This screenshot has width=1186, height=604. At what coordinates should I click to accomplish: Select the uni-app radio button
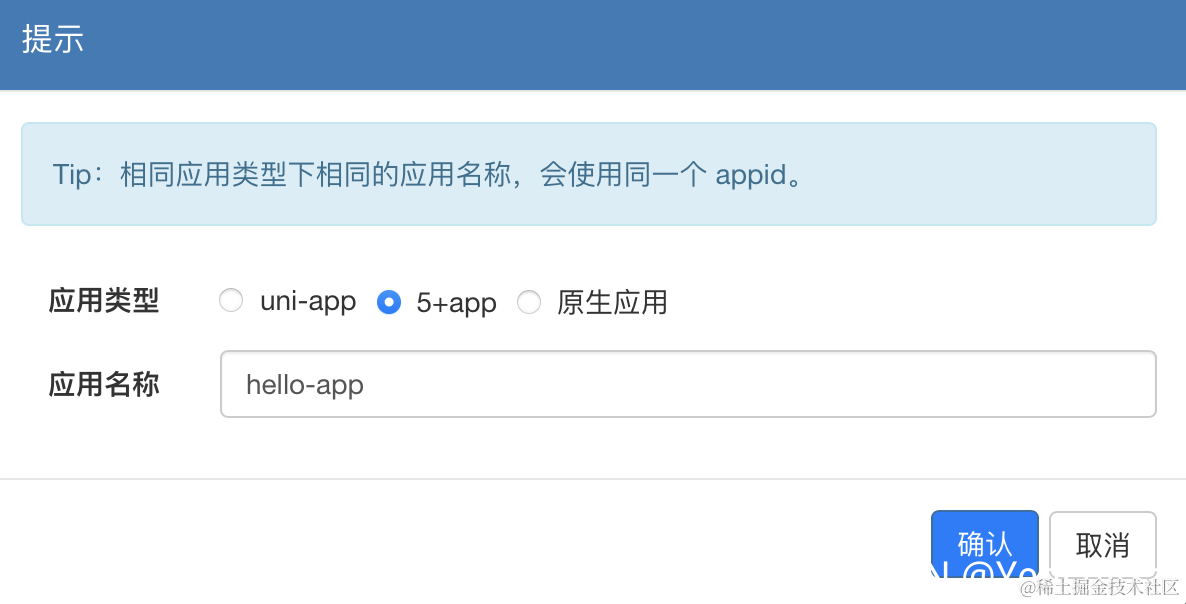tap(231, 301)
